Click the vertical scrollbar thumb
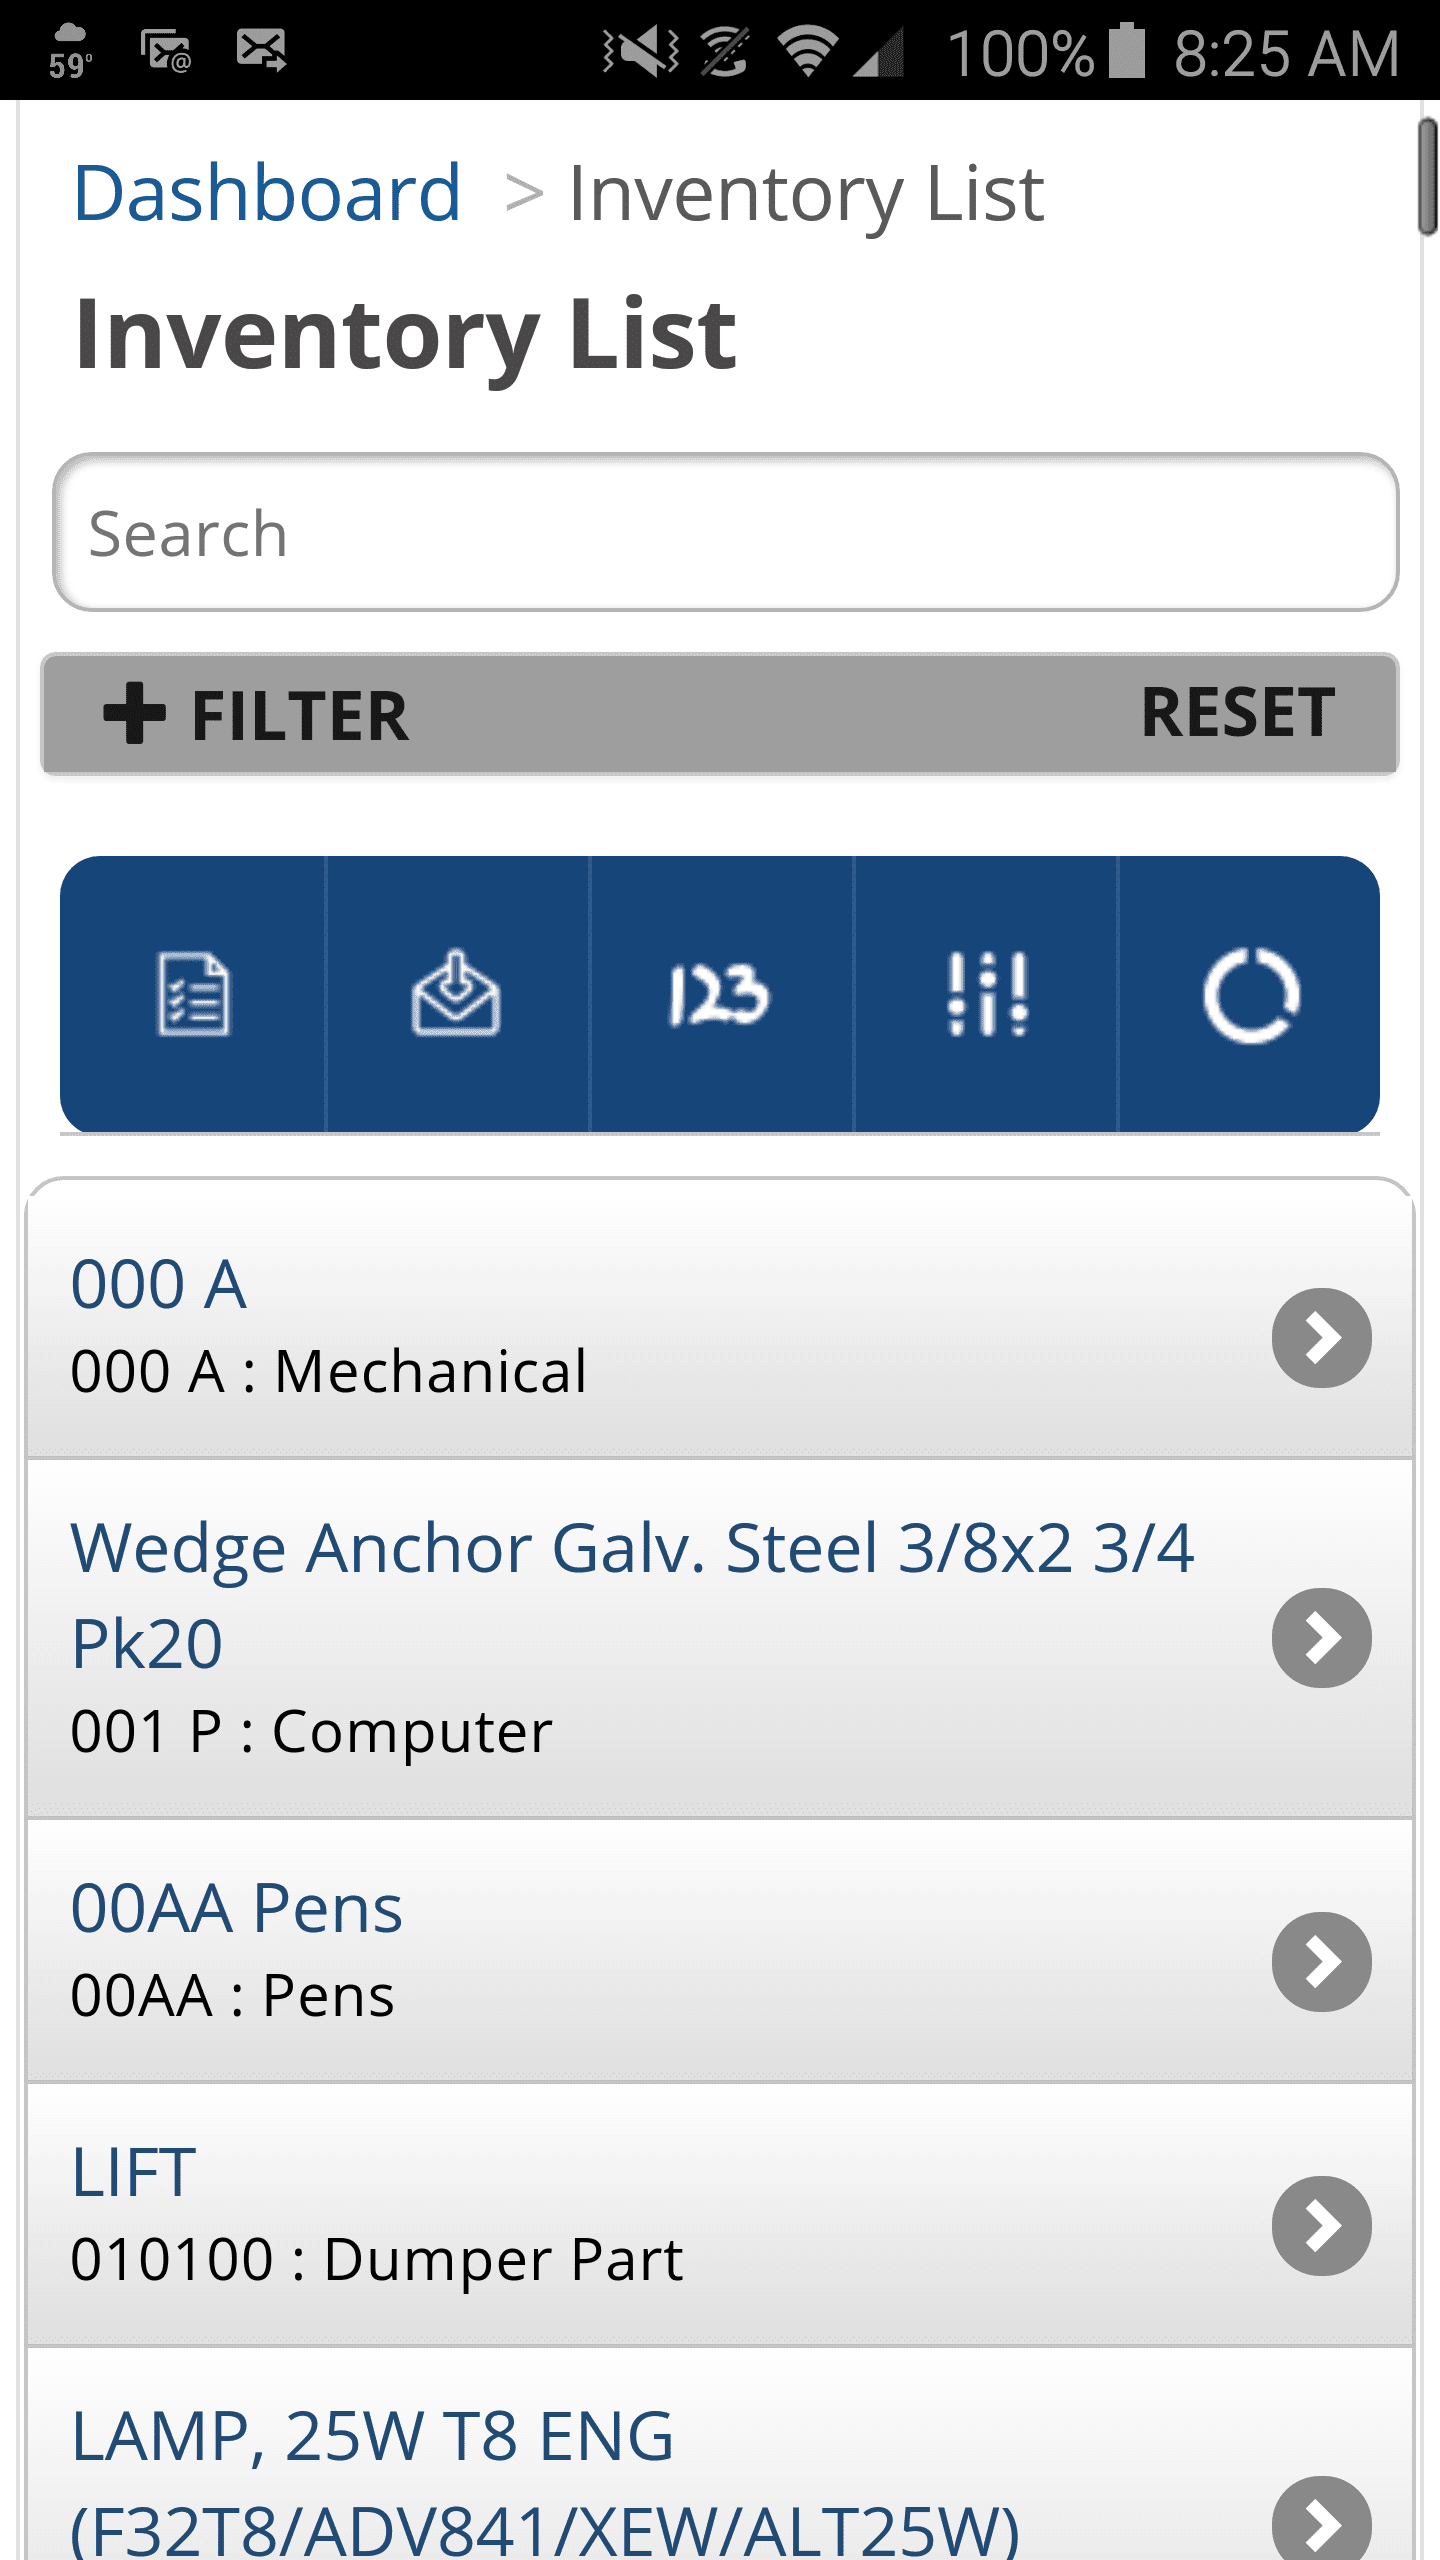1440x2560 pixels. click(x=1427, y=177)
